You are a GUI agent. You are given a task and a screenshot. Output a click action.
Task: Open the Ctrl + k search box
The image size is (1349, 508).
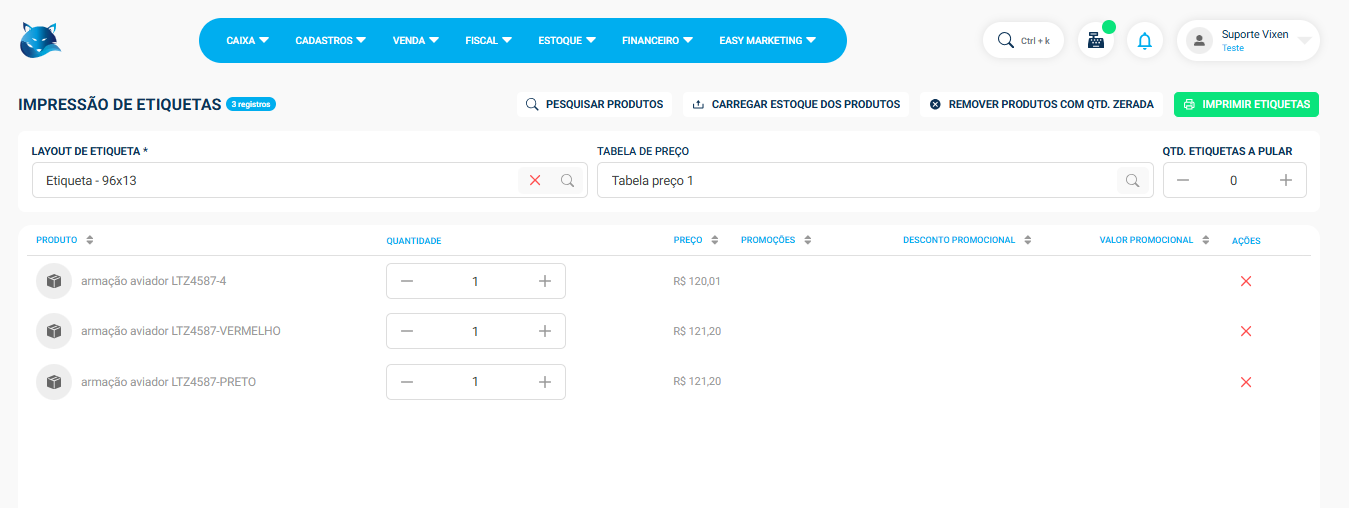coord(1023,41)
